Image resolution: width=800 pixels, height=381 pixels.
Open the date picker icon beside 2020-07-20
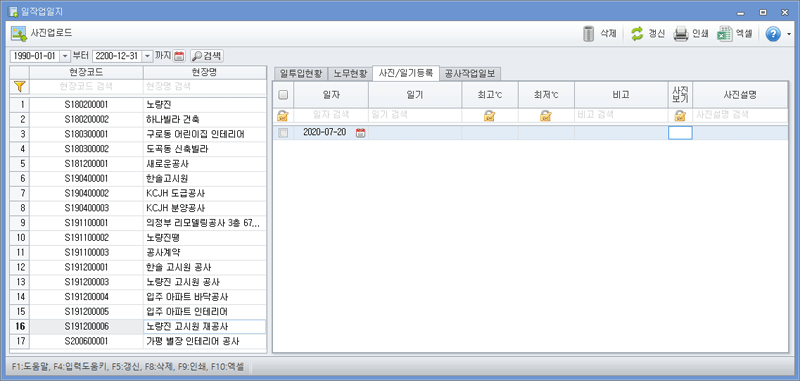(361, 133)
